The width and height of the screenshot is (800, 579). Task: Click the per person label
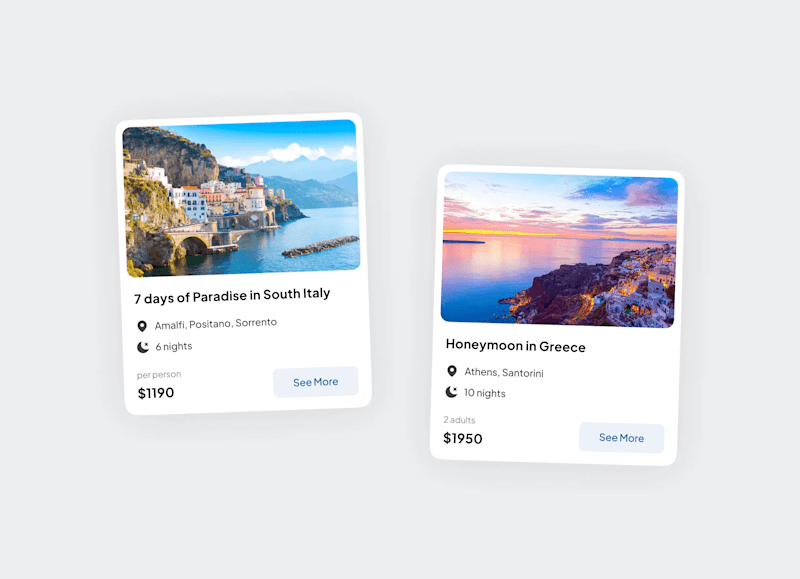point(159,374)
